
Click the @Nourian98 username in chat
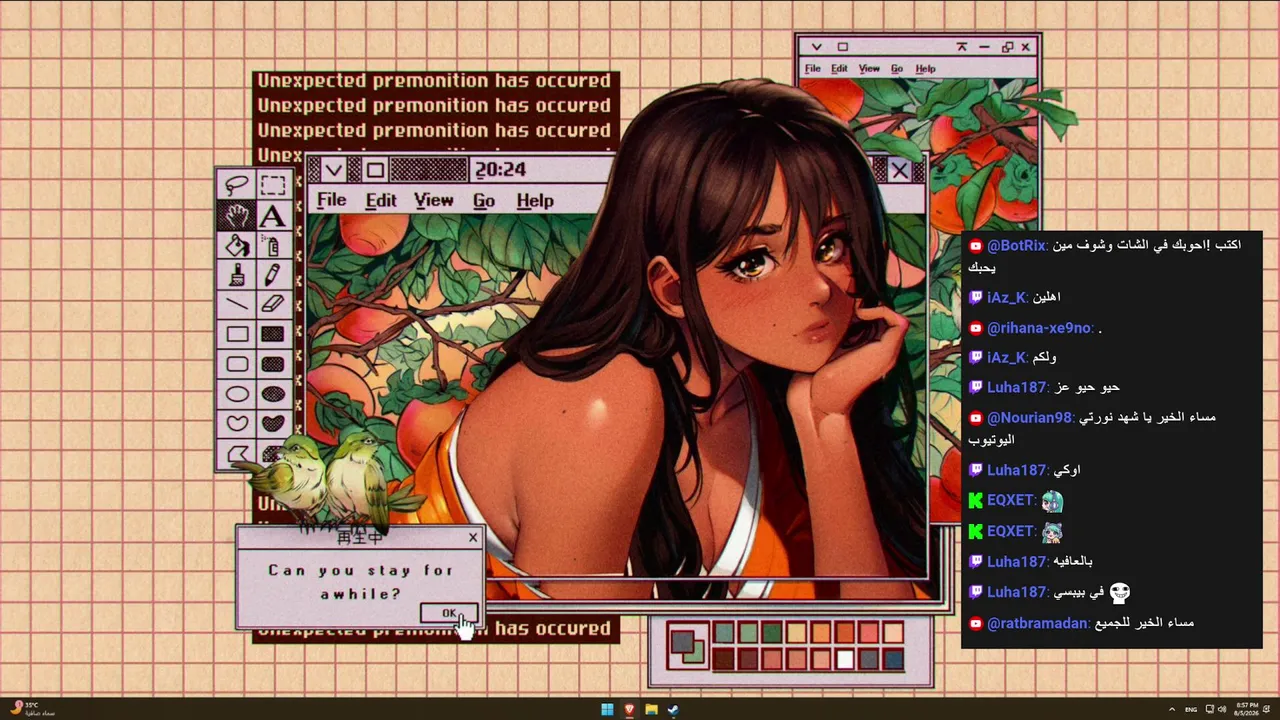(1030, 417)
